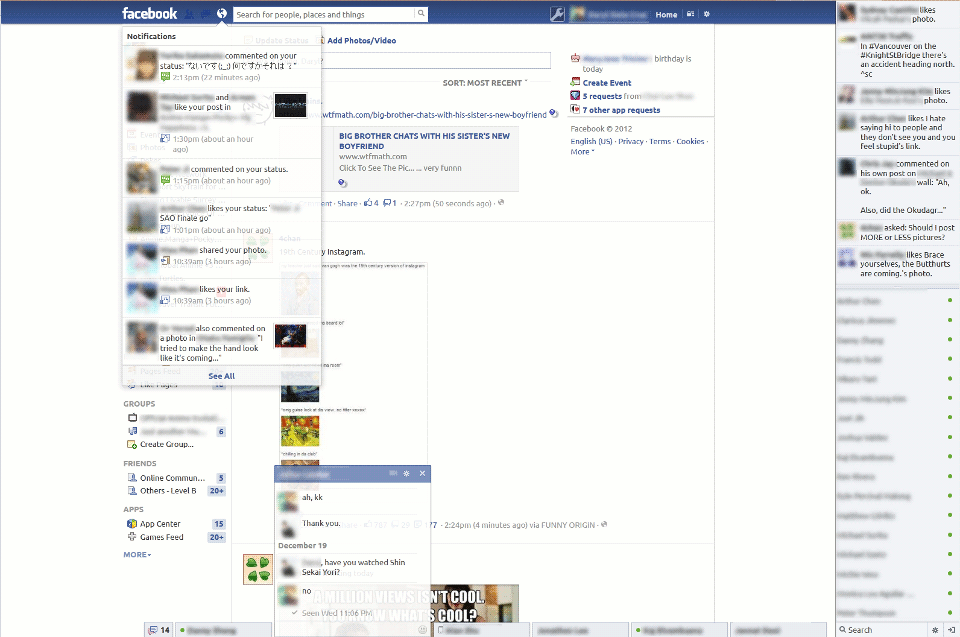Click Home in the top navigation

666,15
